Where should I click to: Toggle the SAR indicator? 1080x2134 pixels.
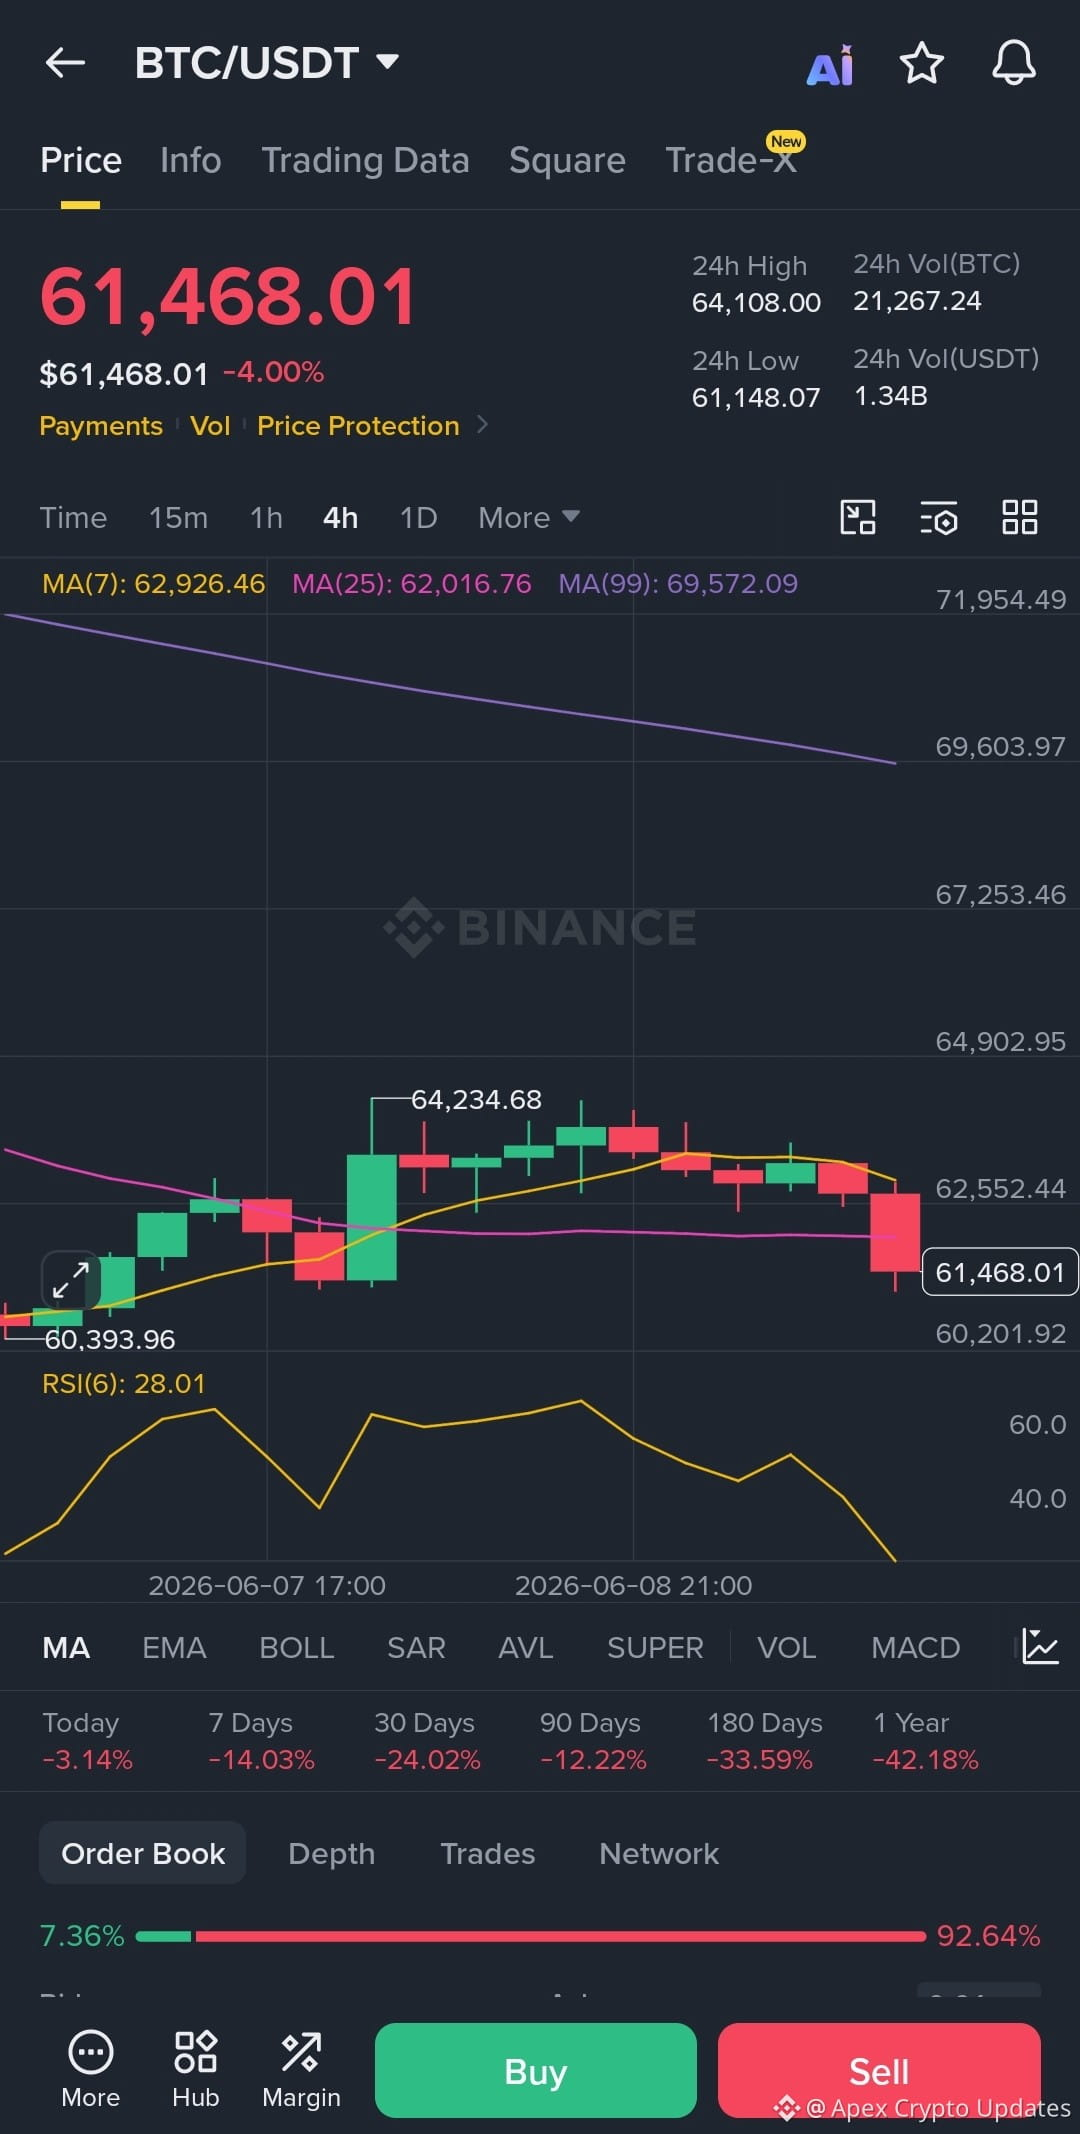pyautogui.click(x=416, y=1647)
